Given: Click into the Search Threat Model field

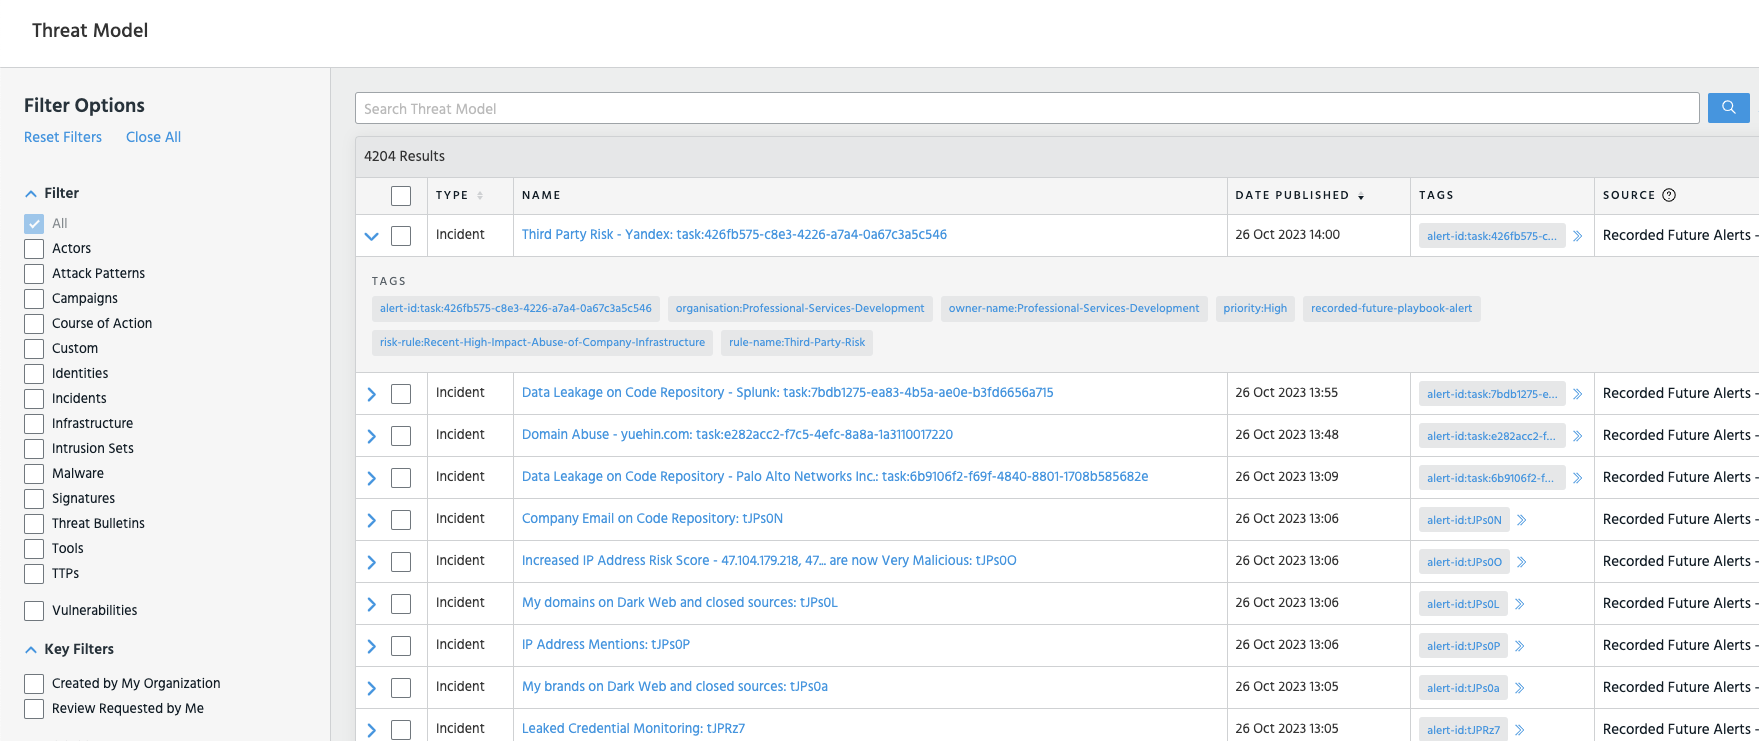Looking at the screenshot, I should (1026, 108).
